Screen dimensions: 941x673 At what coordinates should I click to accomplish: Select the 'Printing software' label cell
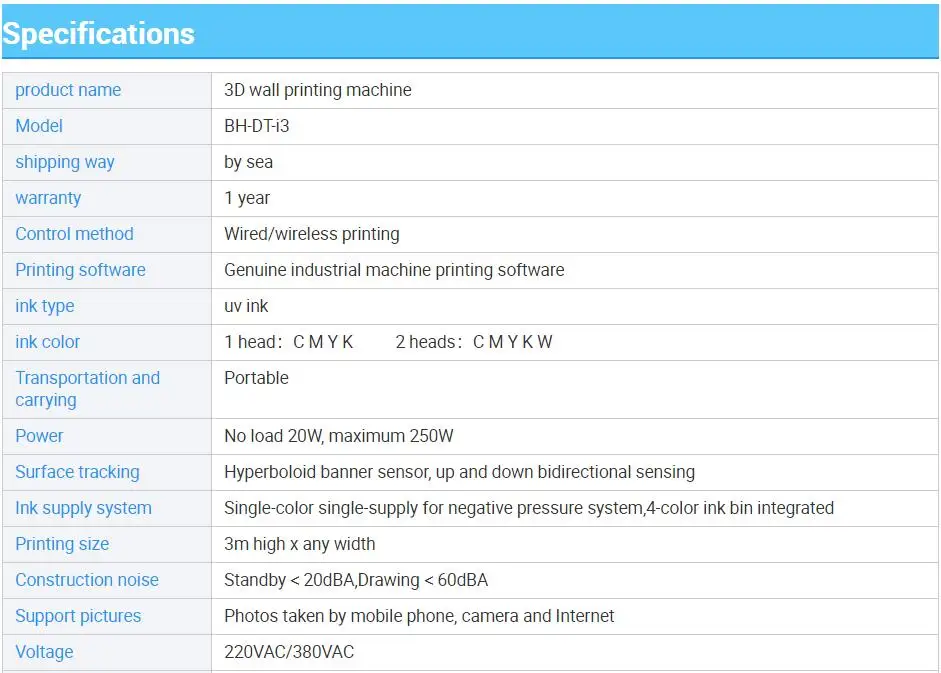click(x=80, y=270)
